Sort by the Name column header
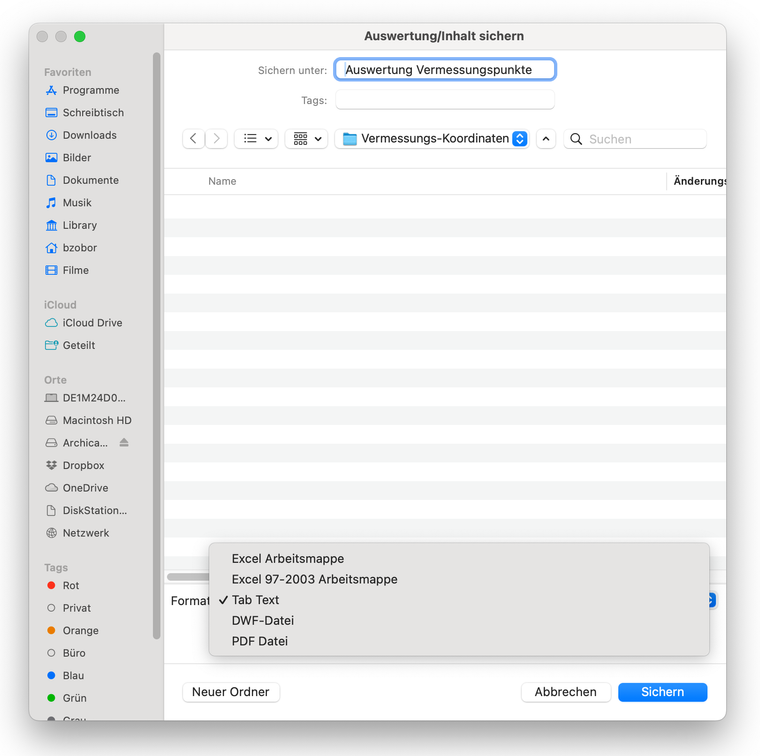 [222, 181]
